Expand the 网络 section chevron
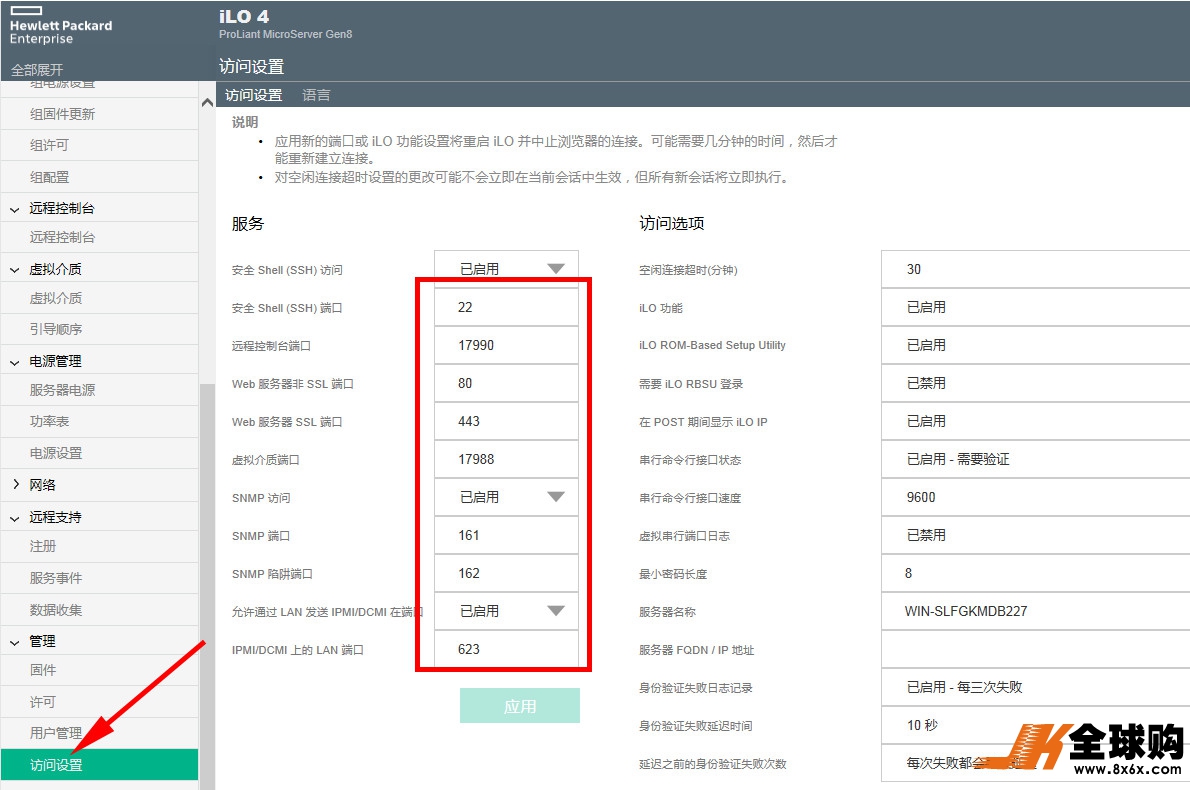The height and width of the screenshot is (790, 1190). point(15,484)
